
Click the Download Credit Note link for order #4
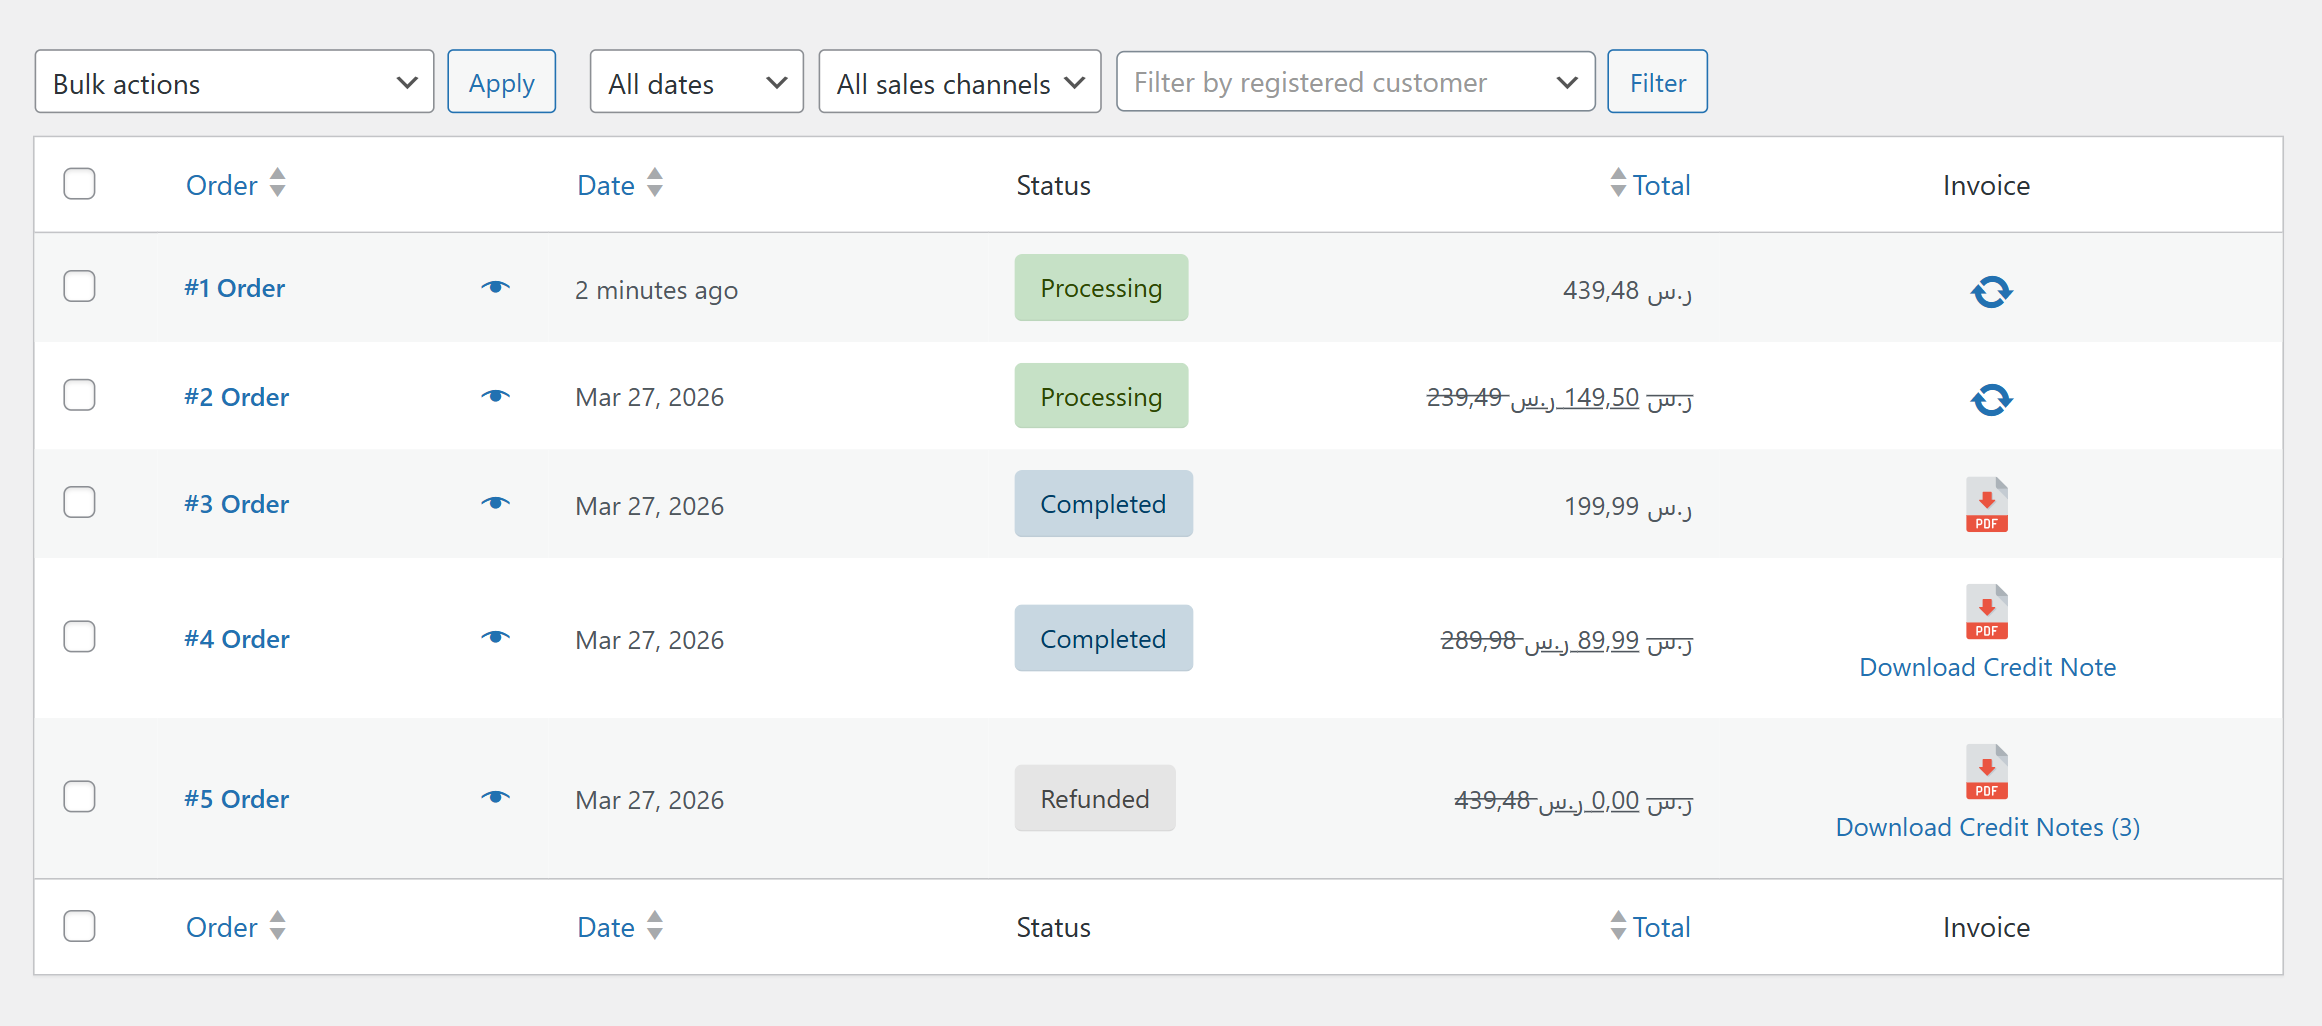[x=1987, y=667]
